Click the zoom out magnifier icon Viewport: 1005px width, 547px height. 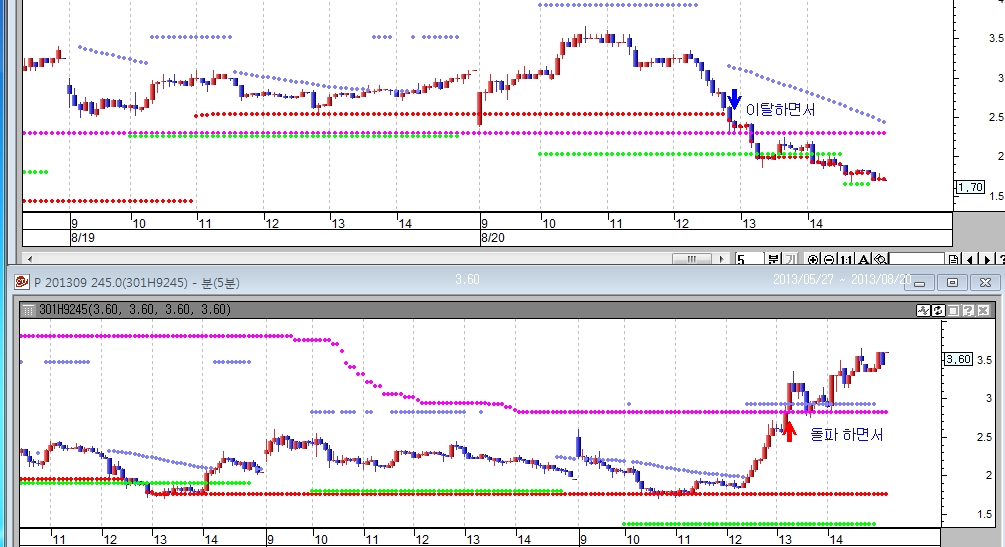pyautogui.click(x=830, y=259)
